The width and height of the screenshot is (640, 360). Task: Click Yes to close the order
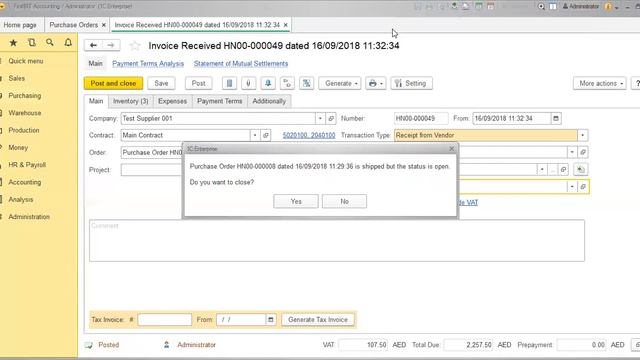pos(296,201)
